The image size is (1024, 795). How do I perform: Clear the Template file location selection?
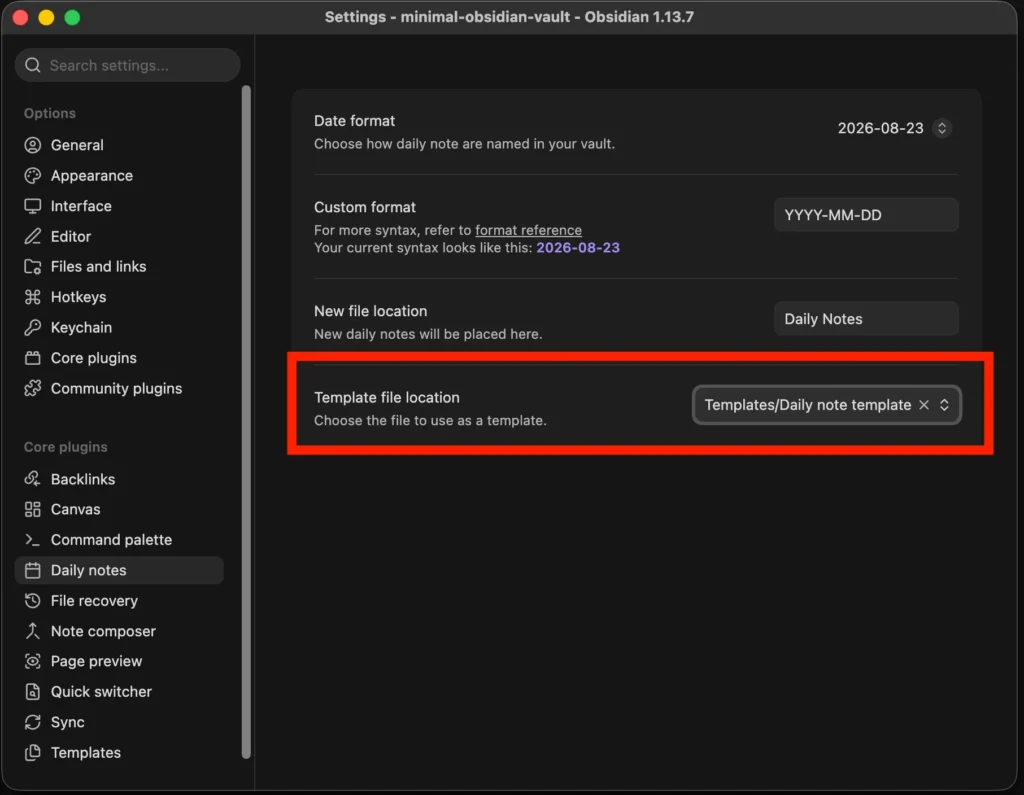pos(924,405)
